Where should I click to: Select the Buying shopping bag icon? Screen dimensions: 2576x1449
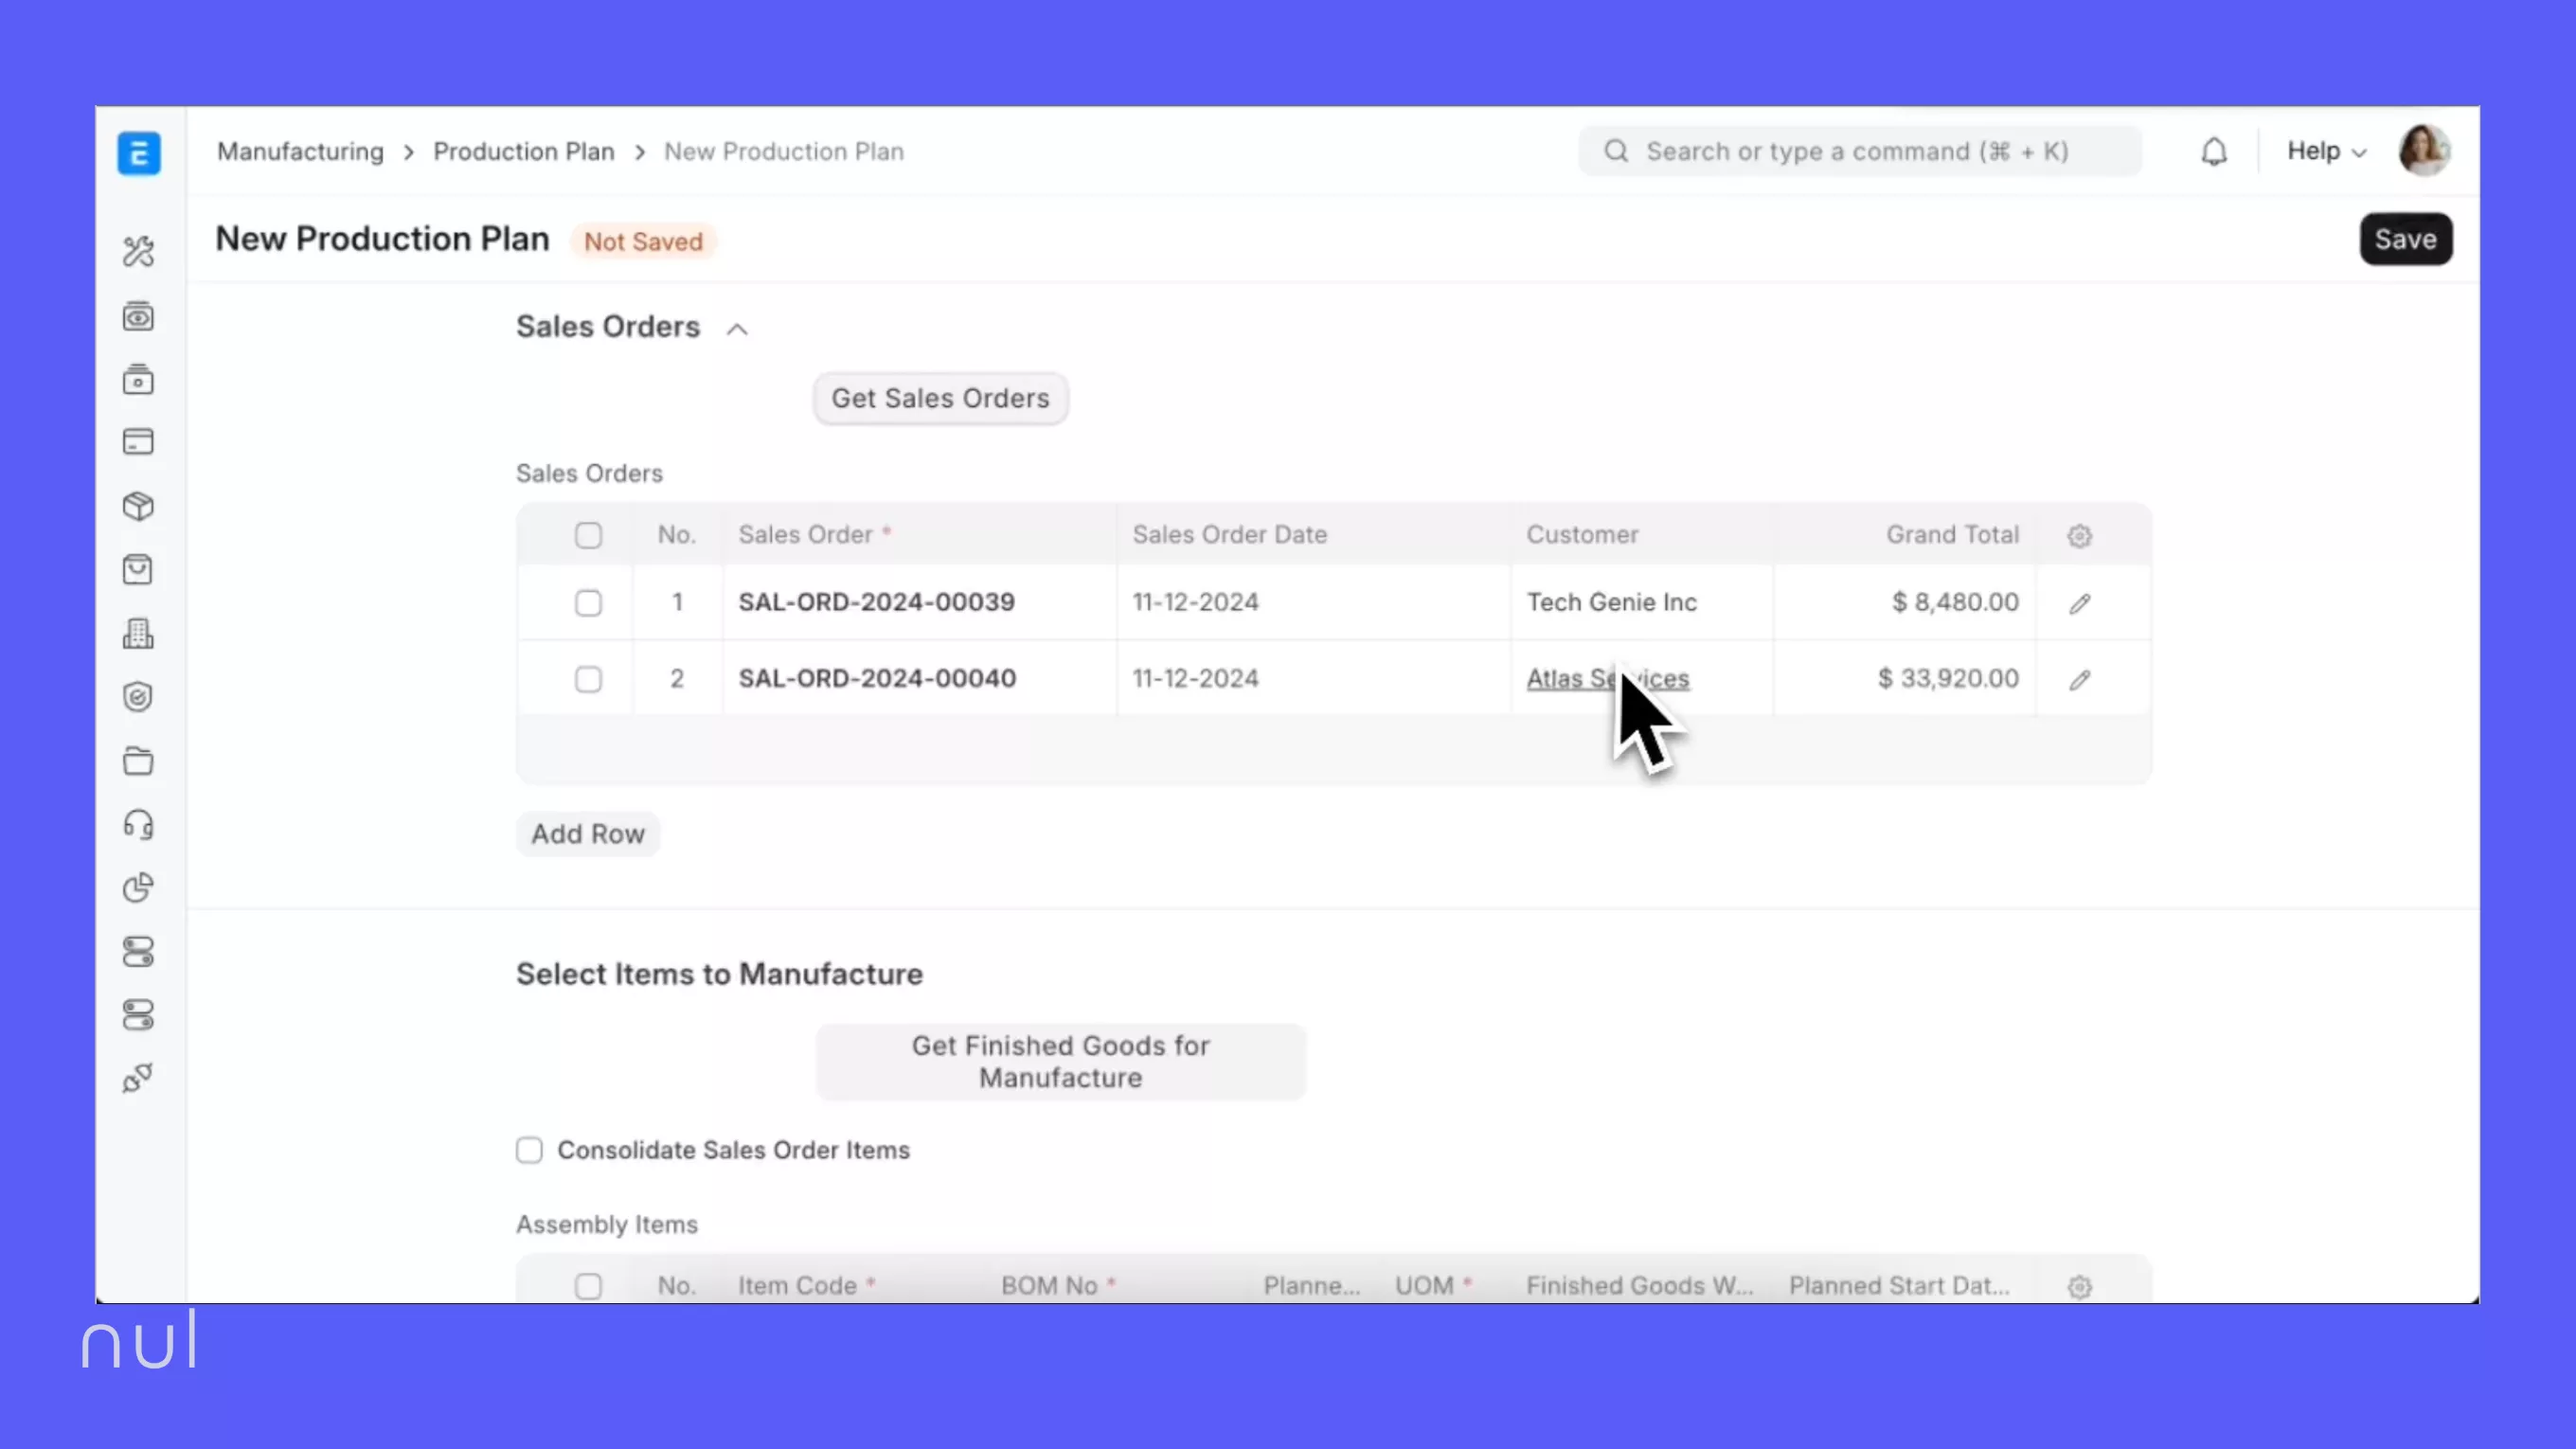138,569
